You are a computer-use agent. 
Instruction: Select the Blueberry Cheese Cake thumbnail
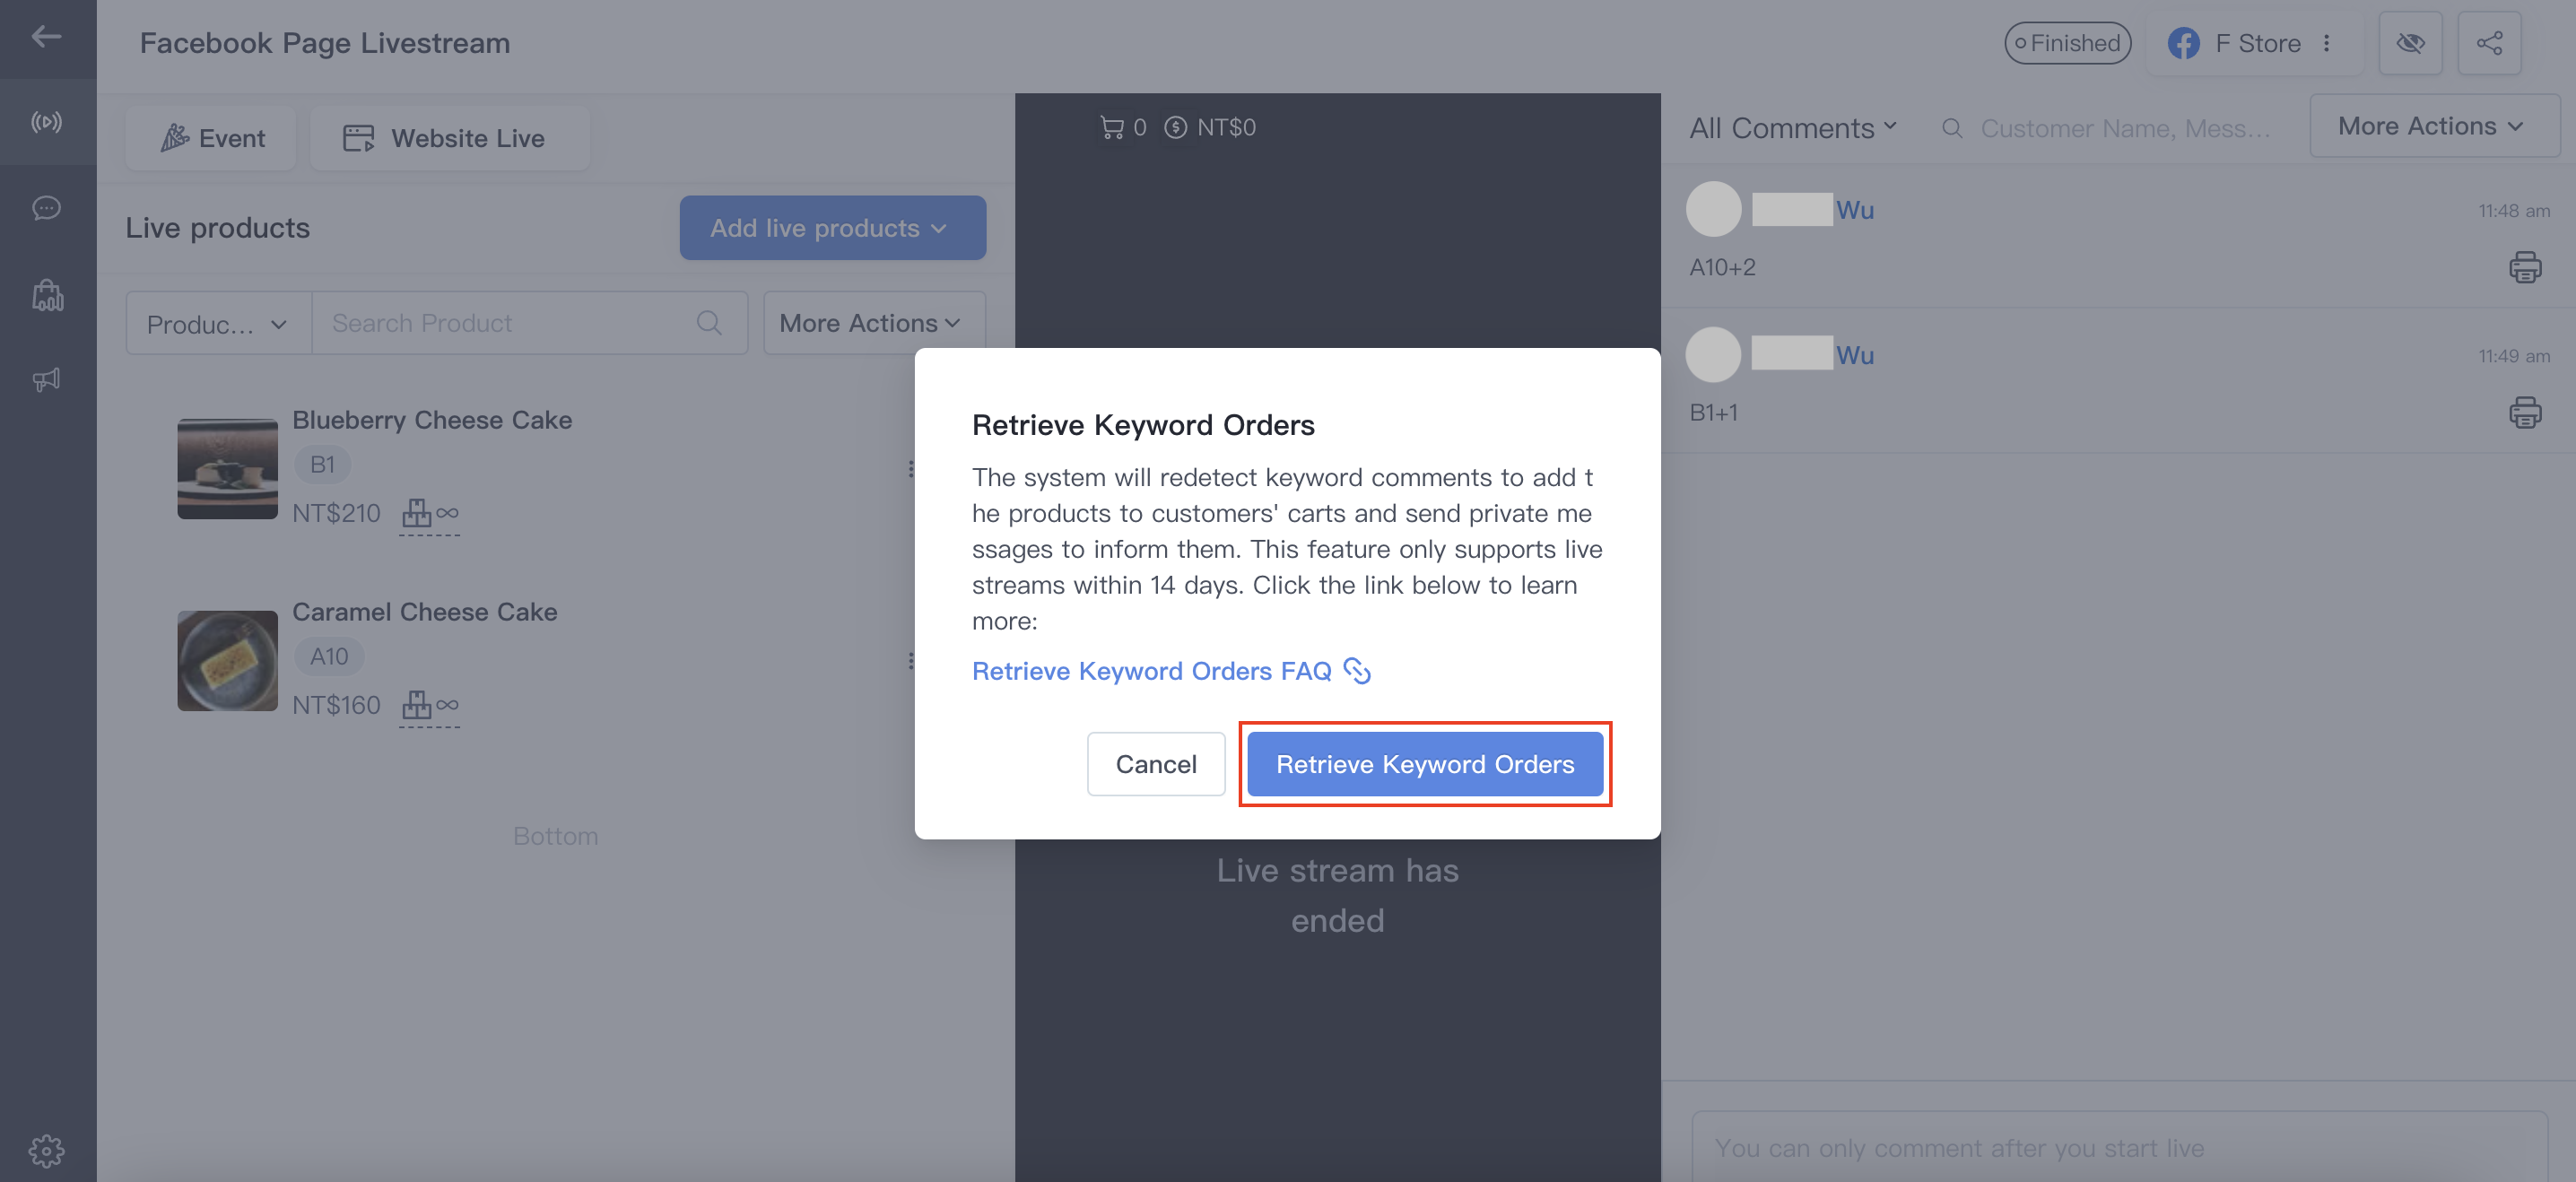[x=227, y=468]
